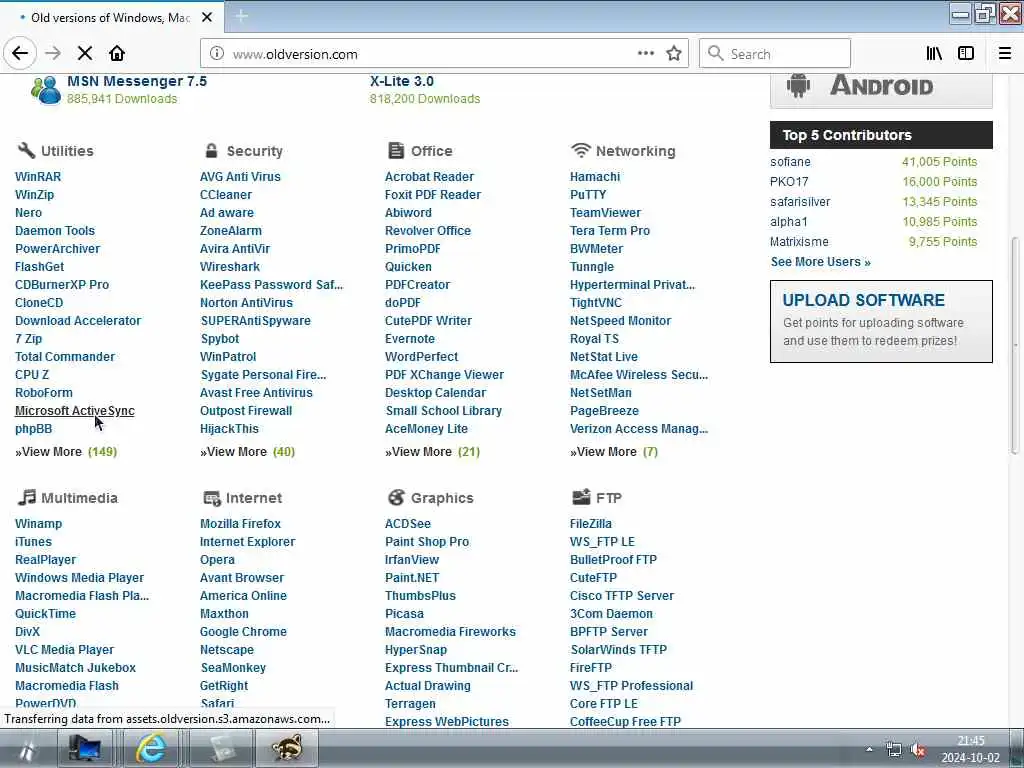Expand Networking with View More (7)
Screen dimensions: 1024x768
(614, 452)
